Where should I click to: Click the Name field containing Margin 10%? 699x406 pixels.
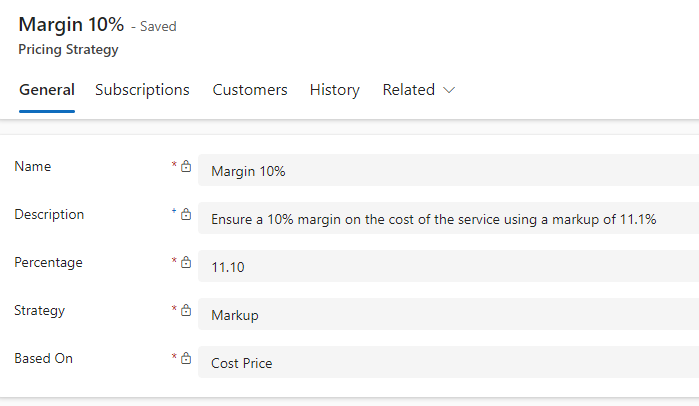point(448,171)
